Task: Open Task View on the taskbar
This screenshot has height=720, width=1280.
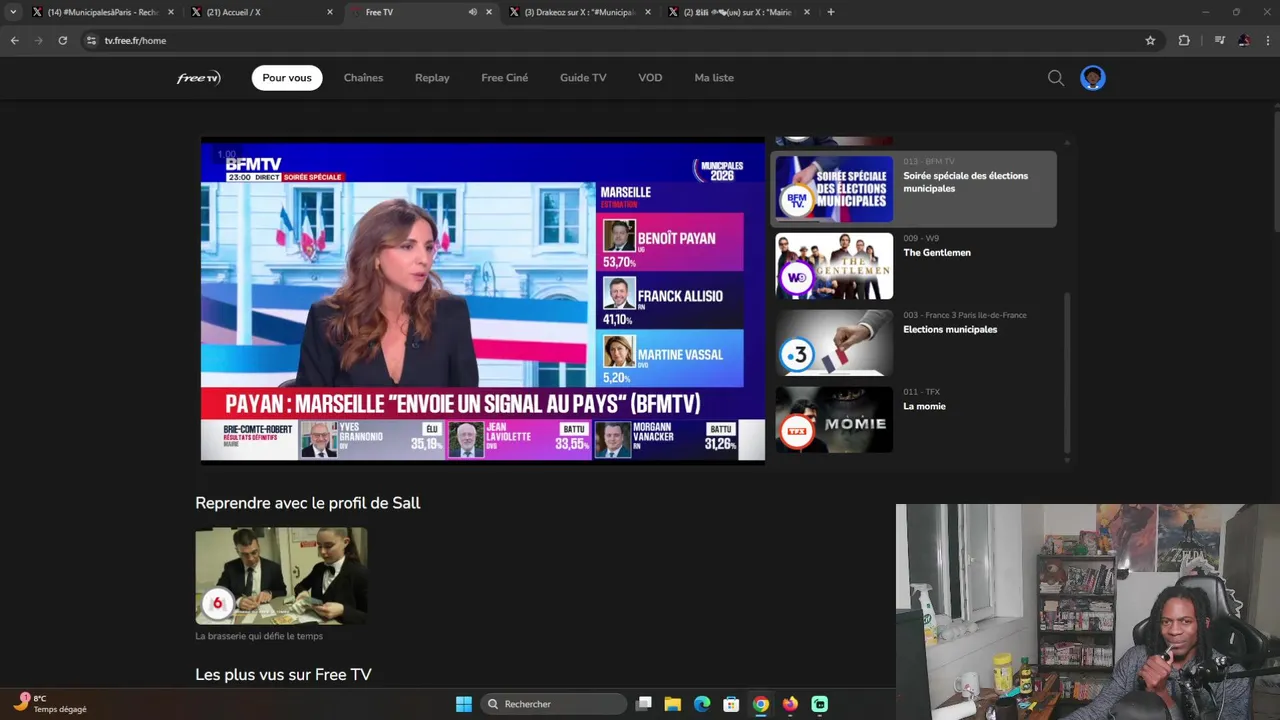Action: click(644, 704)
